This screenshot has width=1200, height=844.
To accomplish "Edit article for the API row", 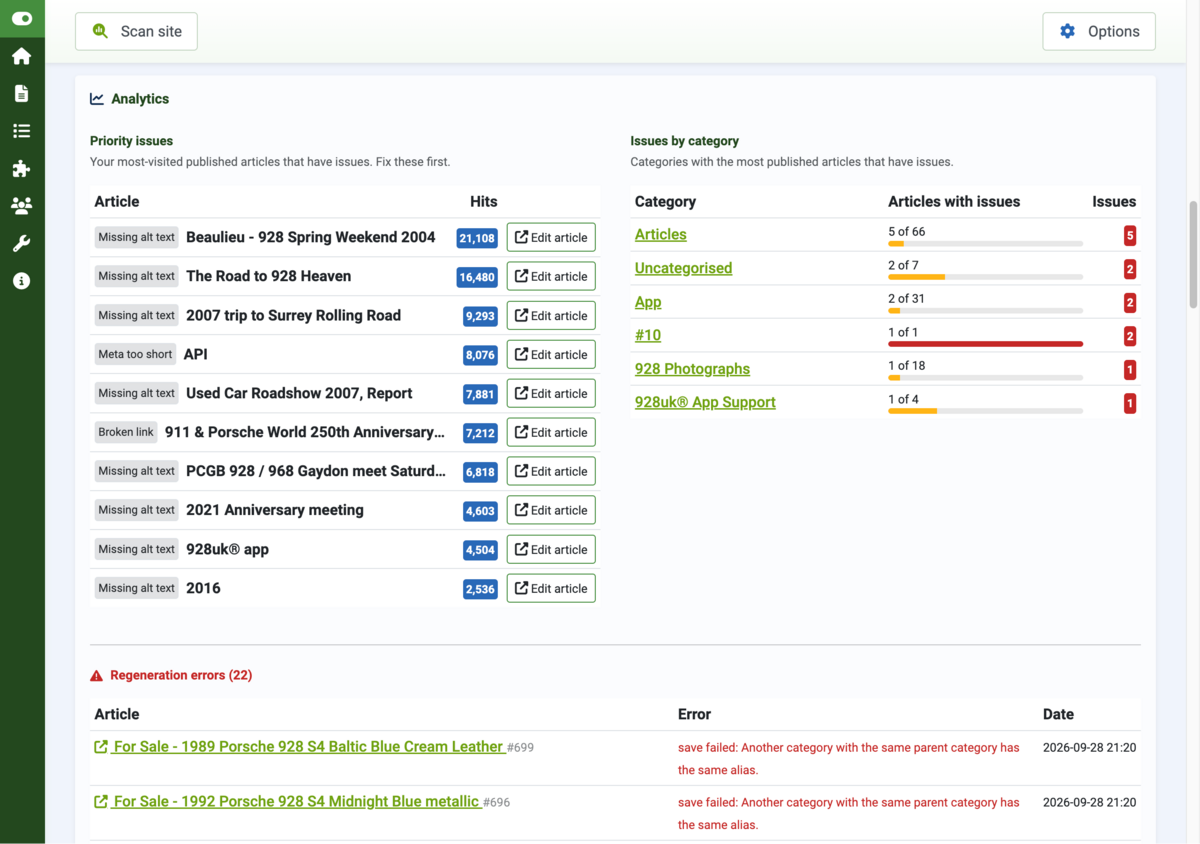I will coord(551,354).
